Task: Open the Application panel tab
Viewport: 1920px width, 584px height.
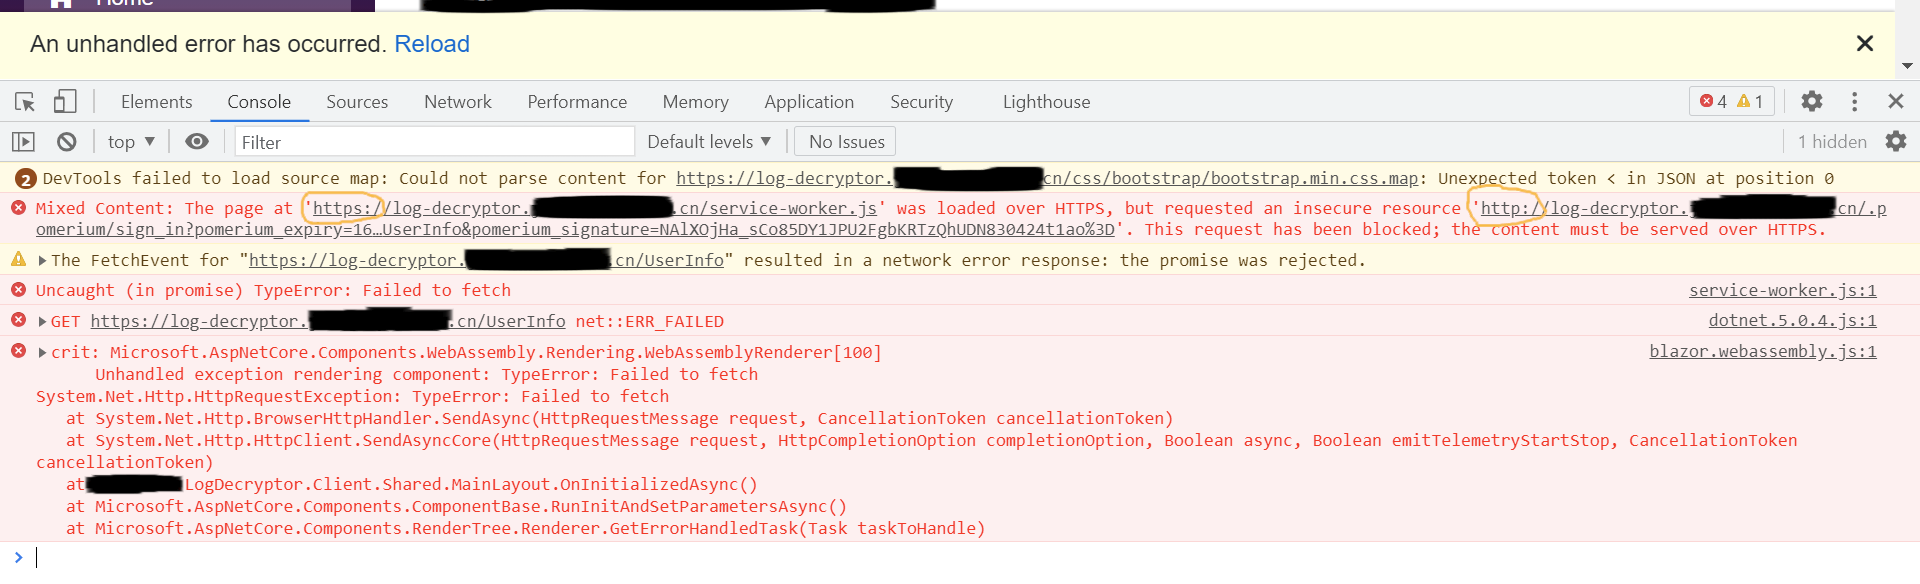Action: pyautogui.click(x=809, y=101)
